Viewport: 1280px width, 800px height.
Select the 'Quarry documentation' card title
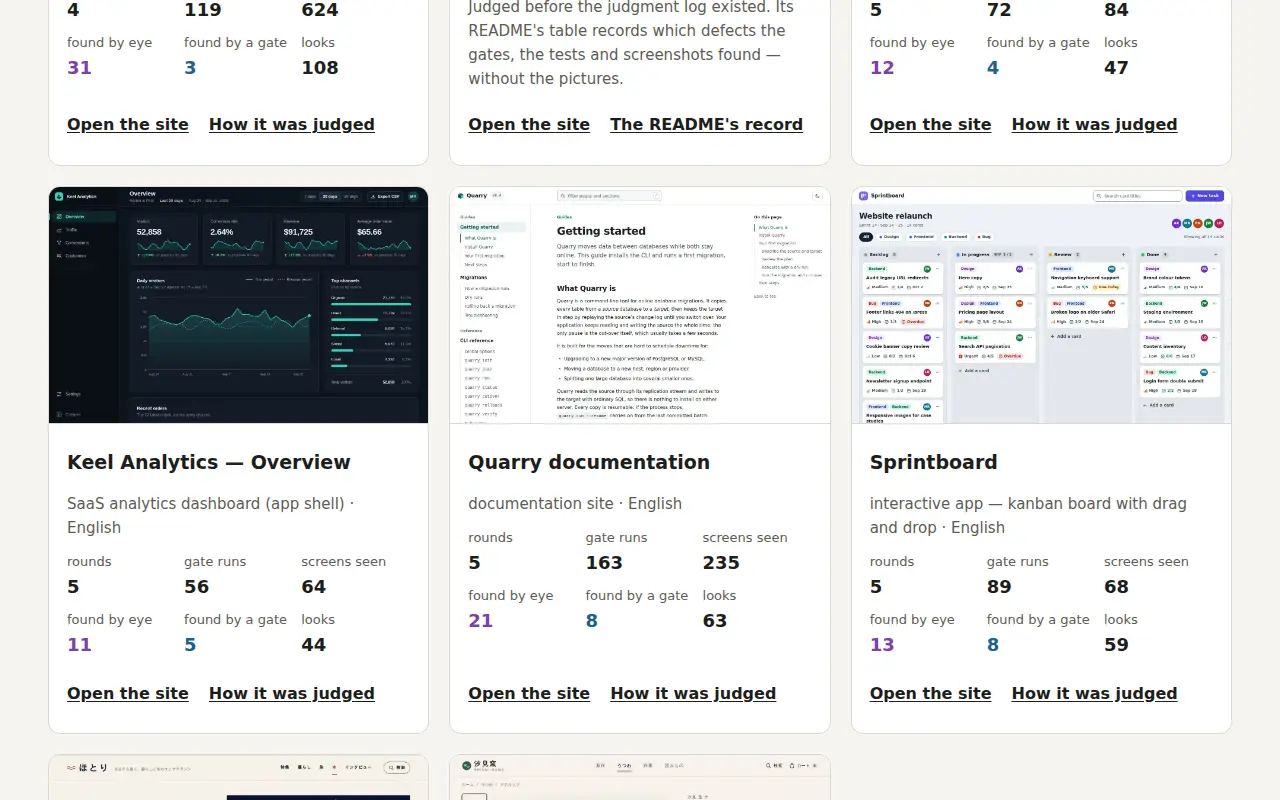589,462
